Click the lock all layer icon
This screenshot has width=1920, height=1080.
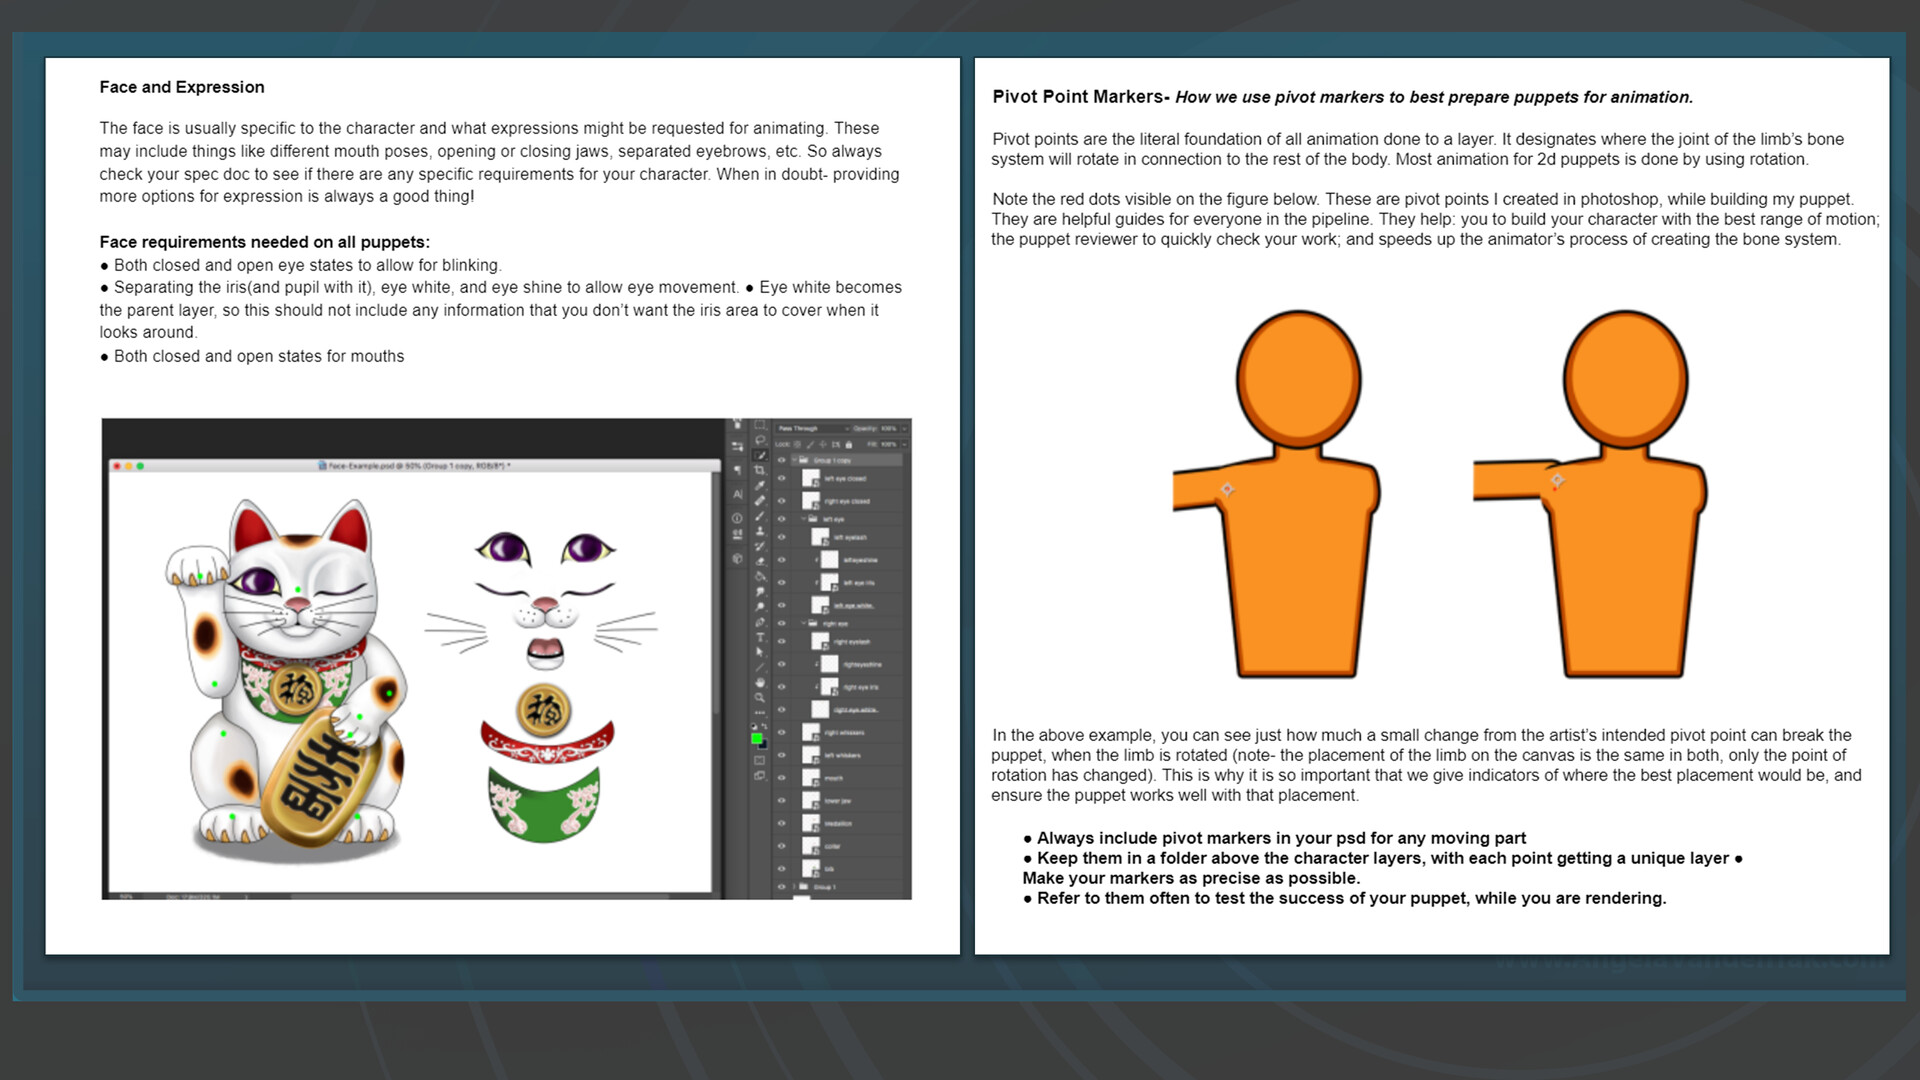848,444
